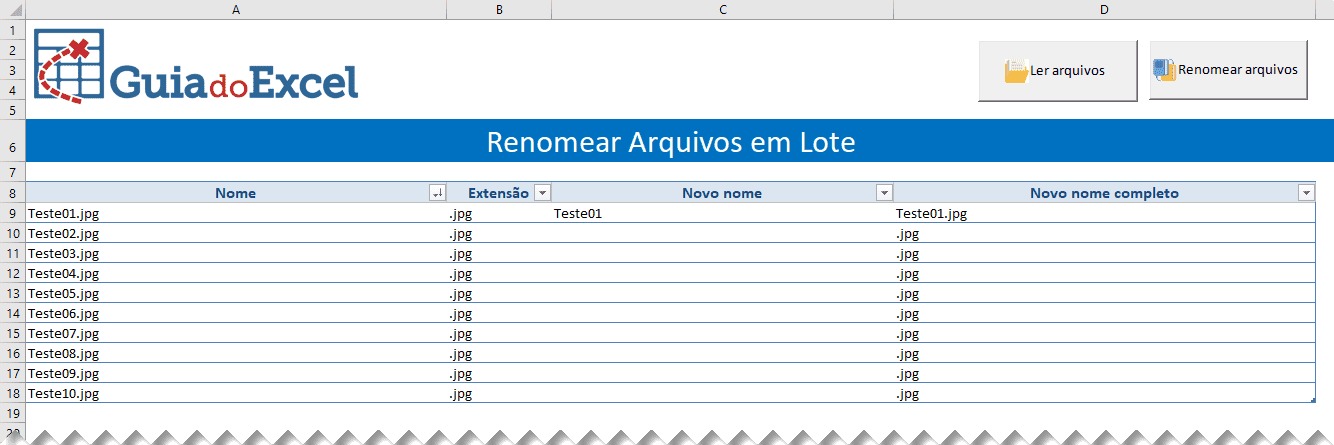Image resolution: width=1334 pixels, height=445 pixels.
Task: Select cell Teste03.jpg
Action: point(236,253)
